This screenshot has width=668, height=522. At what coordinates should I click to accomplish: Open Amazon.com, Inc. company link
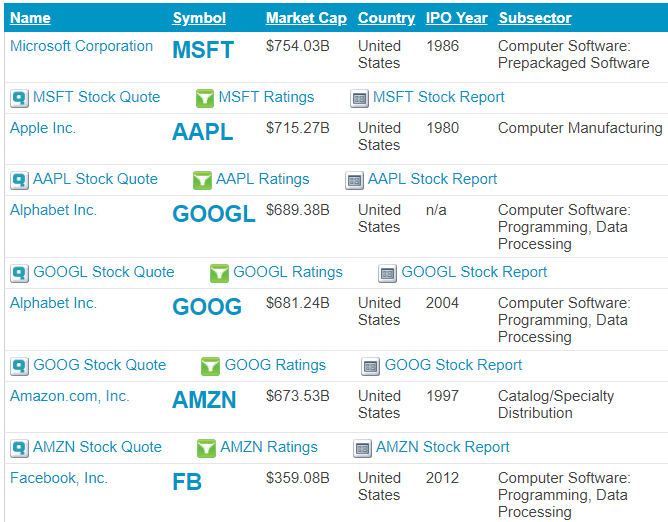(70, 396)
